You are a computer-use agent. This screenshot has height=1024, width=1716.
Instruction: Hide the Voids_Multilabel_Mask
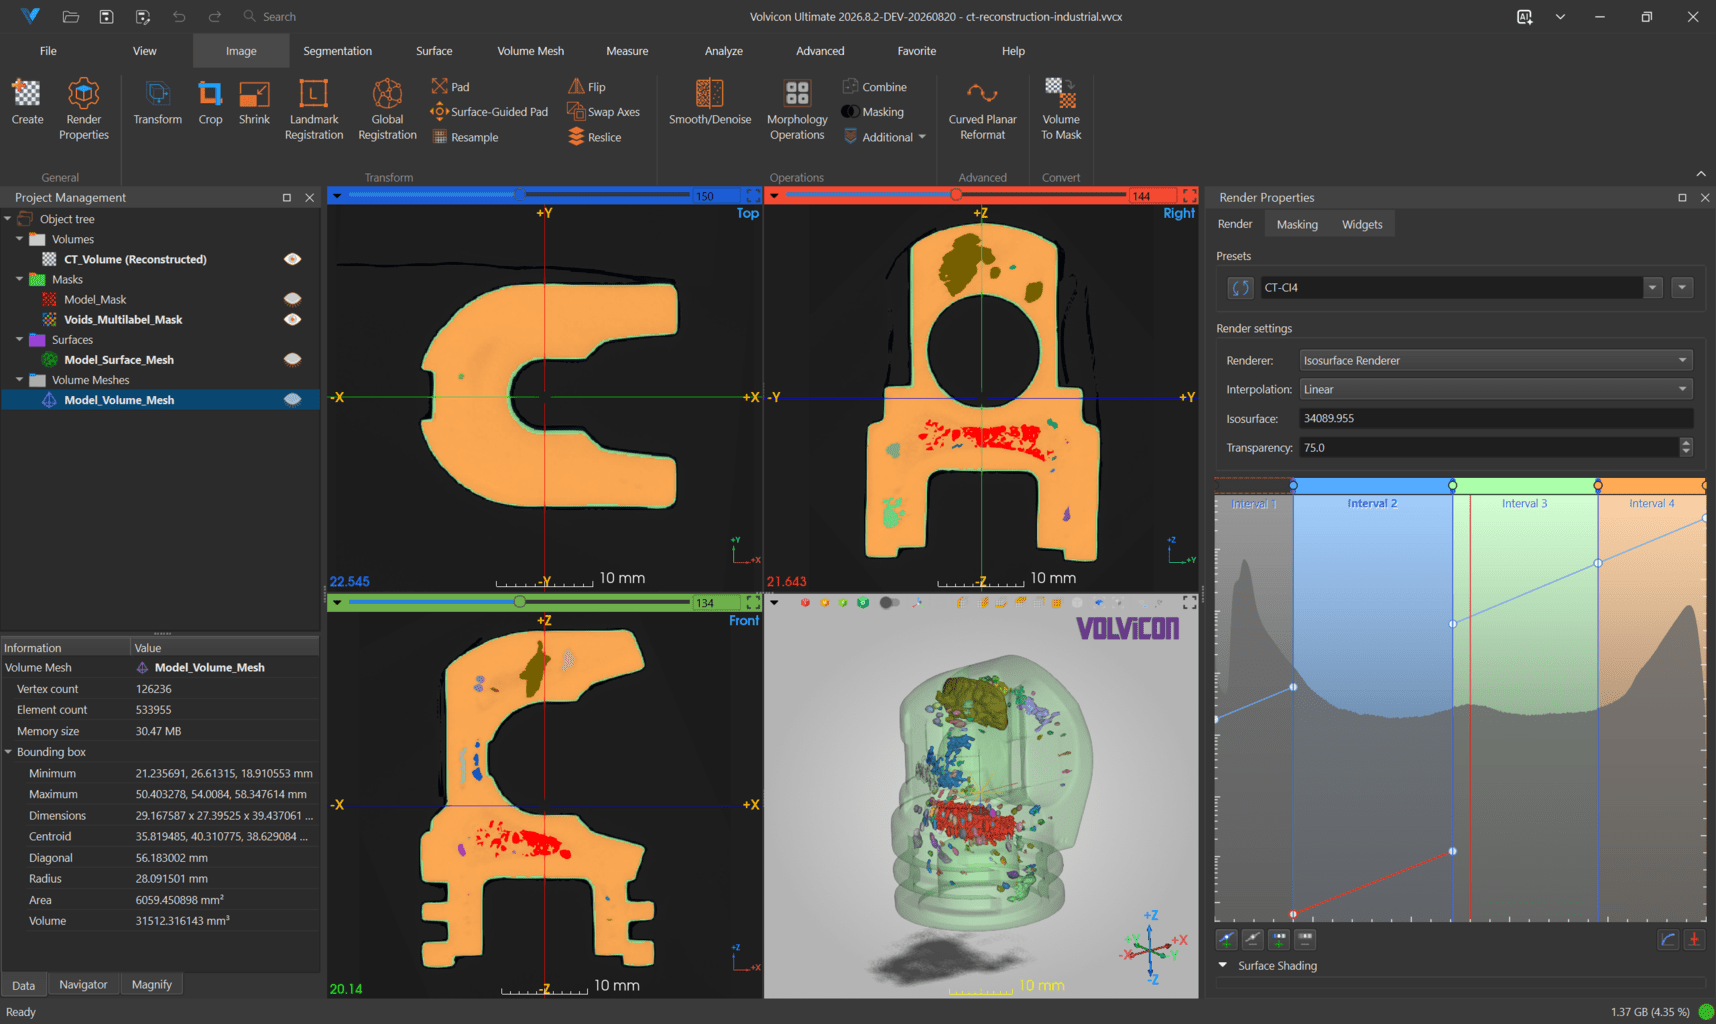[292, 319]
